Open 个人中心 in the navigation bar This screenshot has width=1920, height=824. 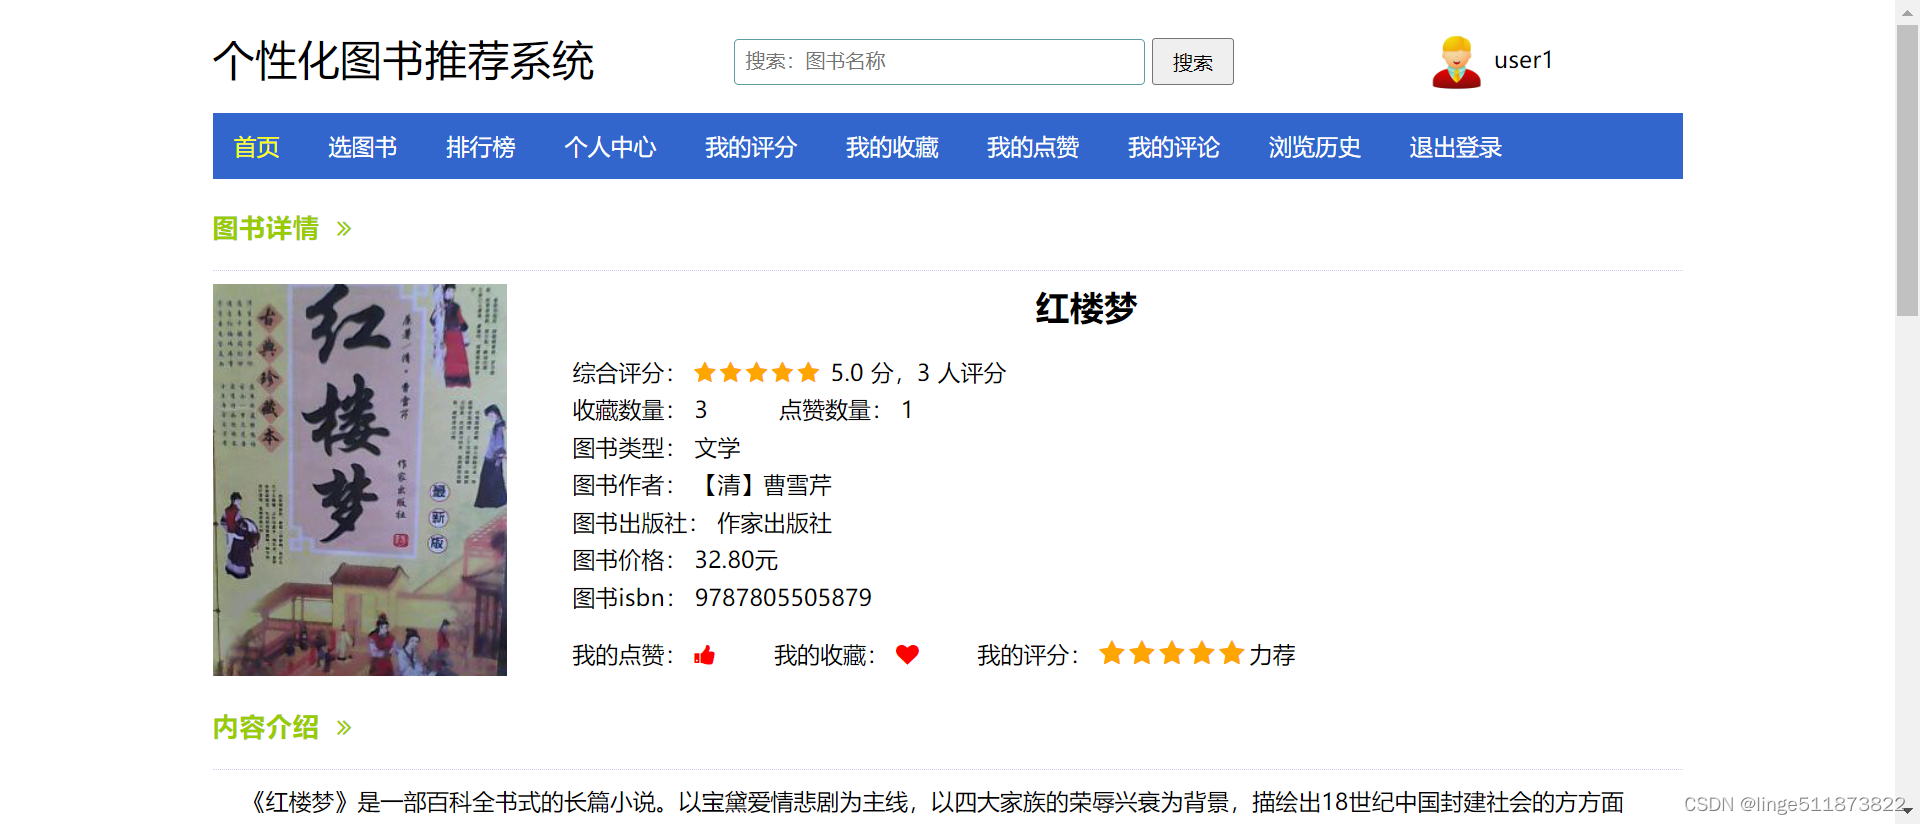click(x=610, y=147)
